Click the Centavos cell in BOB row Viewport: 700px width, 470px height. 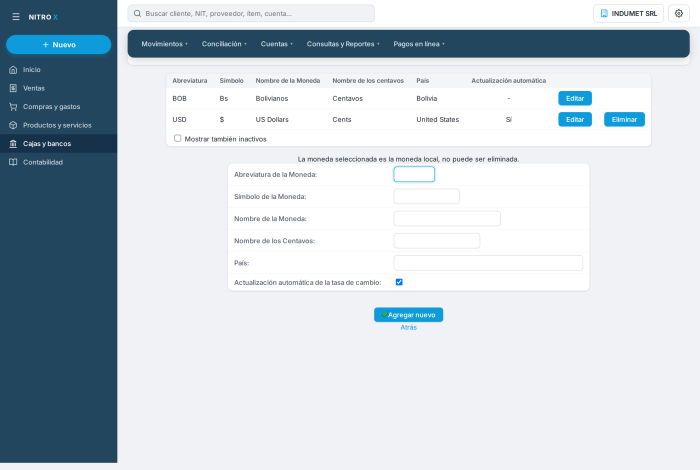pos(347,98)
